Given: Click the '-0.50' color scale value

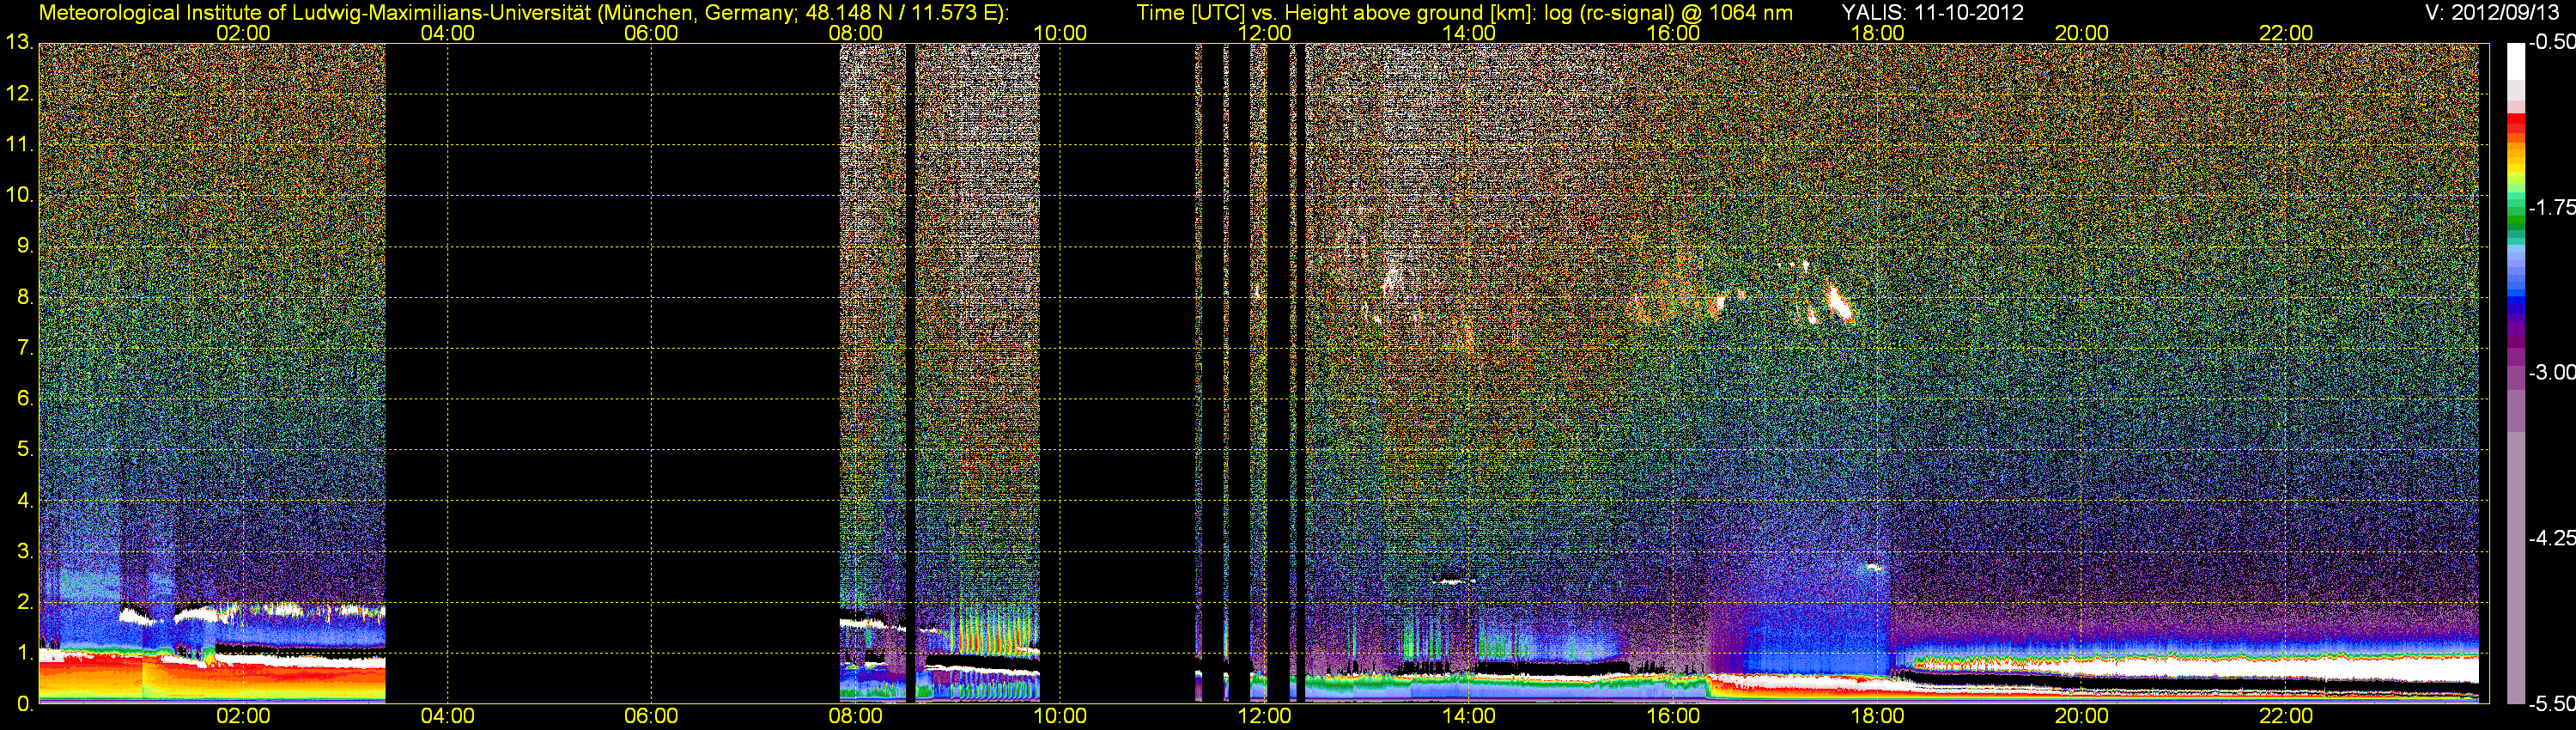Looking at the screenshot, I should (2551, 42).
